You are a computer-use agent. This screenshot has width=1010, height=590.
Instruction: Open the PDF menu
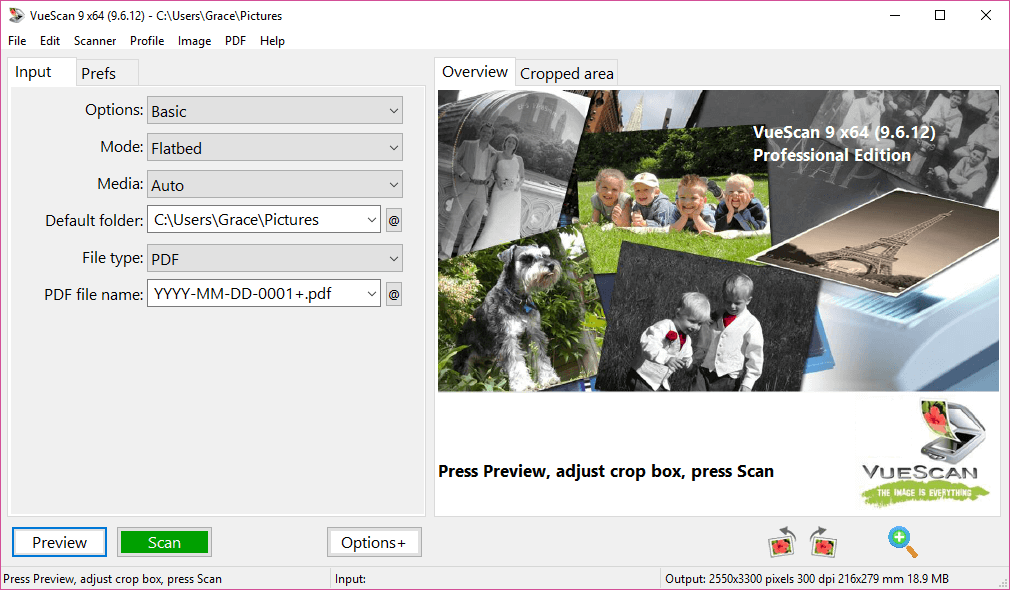[235, 41]
